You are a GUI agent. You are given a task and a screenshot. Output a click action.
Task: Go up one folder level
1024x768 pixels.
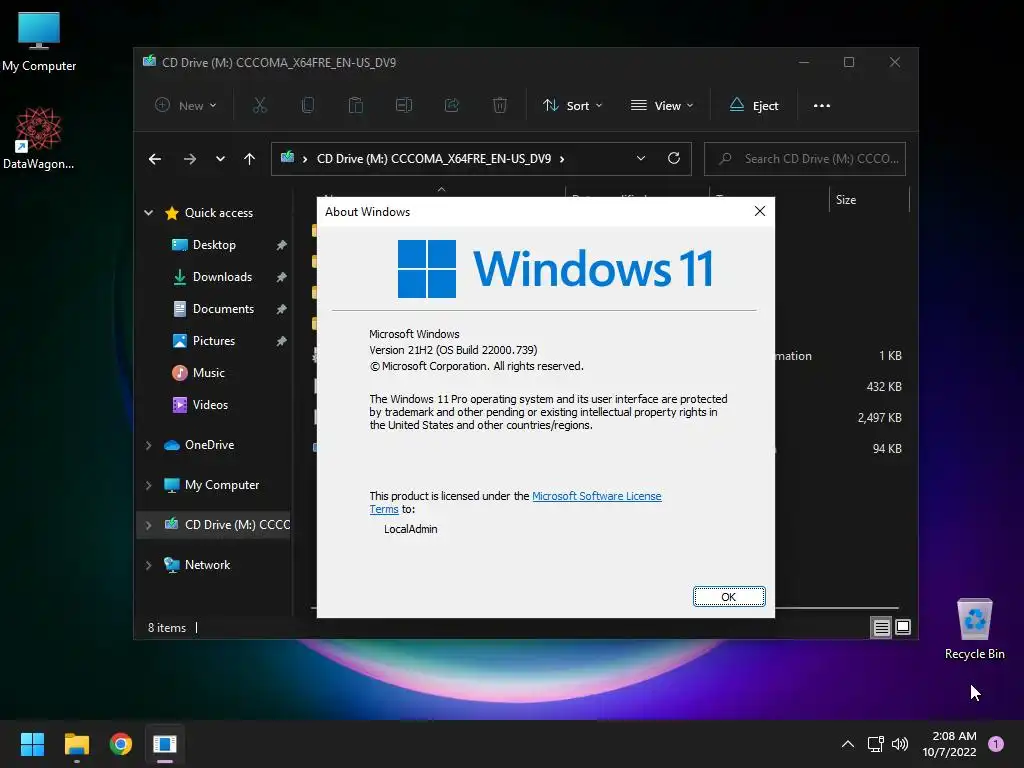[x=249, y=159]
